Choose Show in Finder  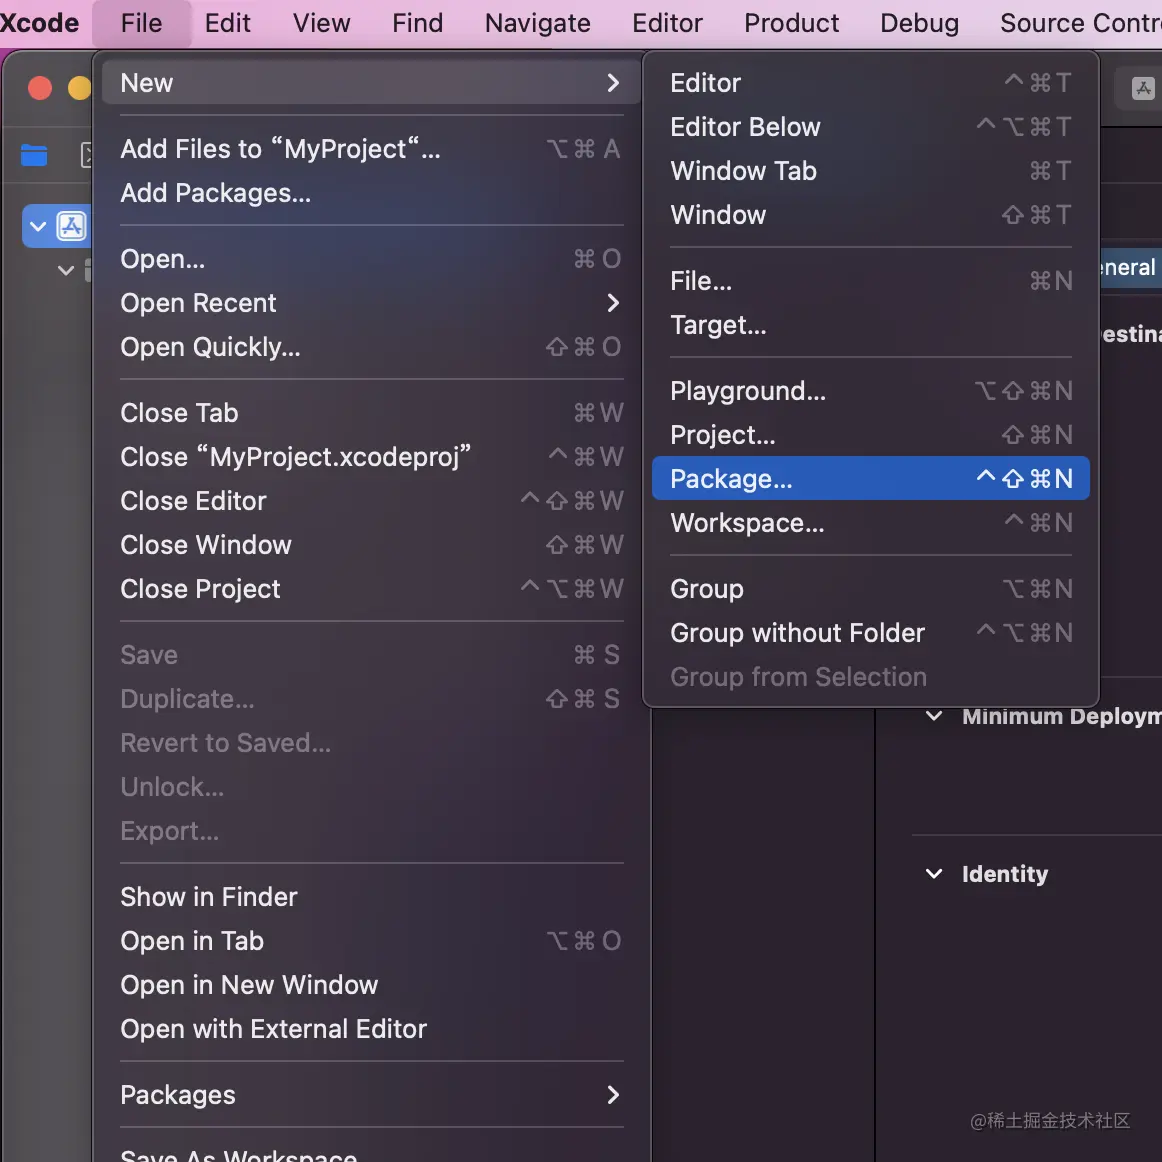[x=371, y=897]
